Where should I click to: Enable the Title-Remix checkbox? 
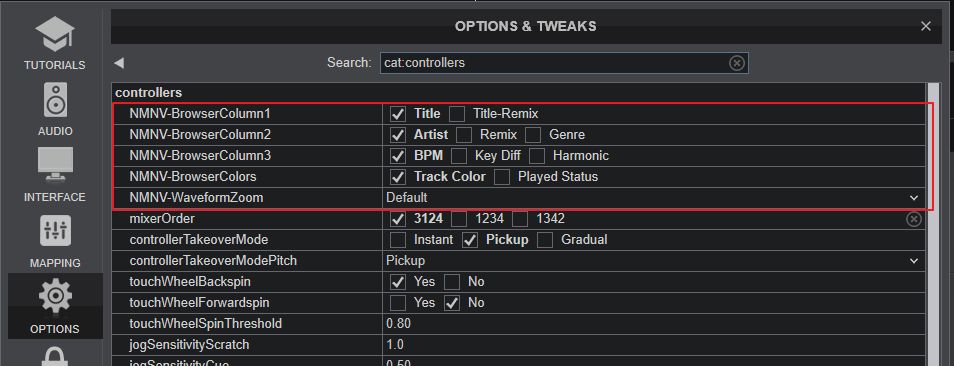click(x=457, y=114)
